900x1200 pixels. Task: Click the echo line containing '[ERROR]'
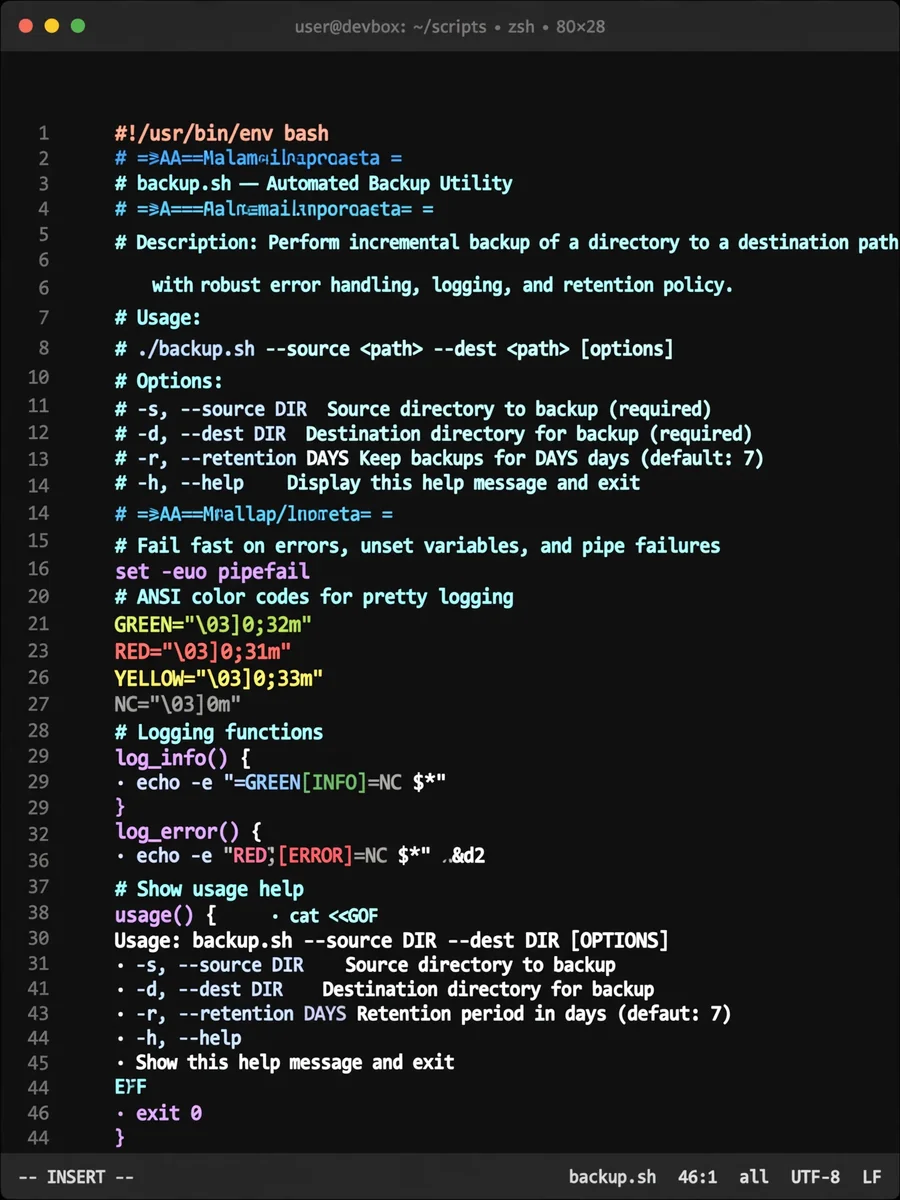[300, 856]
